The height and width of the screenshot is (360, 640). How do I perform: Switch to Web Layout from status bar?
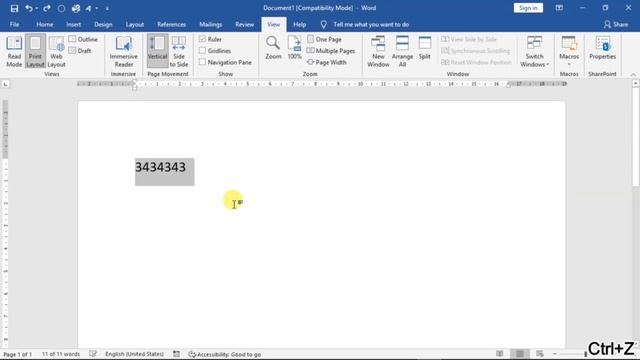pos(540,354)
